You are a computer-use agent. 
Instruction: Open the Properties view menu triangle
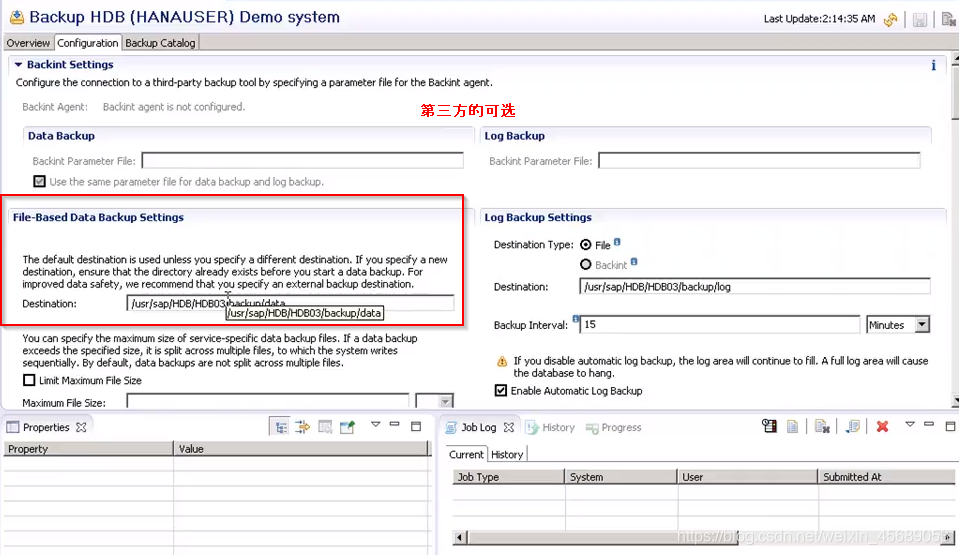(x=376, y=424)
